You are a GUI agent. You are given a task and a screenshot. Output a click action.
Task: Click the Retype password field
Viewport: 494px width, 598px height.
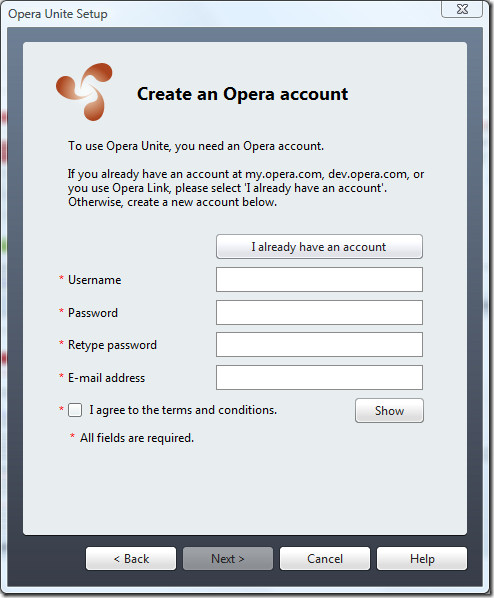319,344
